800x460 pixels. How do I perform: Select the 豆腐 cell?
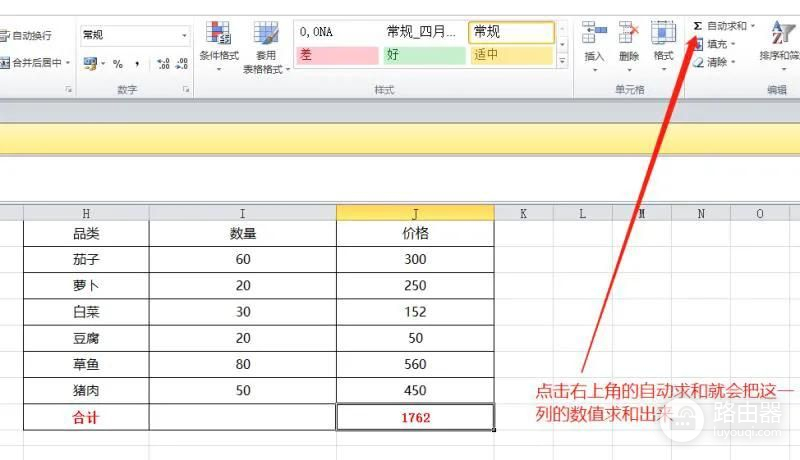[86, 338]
